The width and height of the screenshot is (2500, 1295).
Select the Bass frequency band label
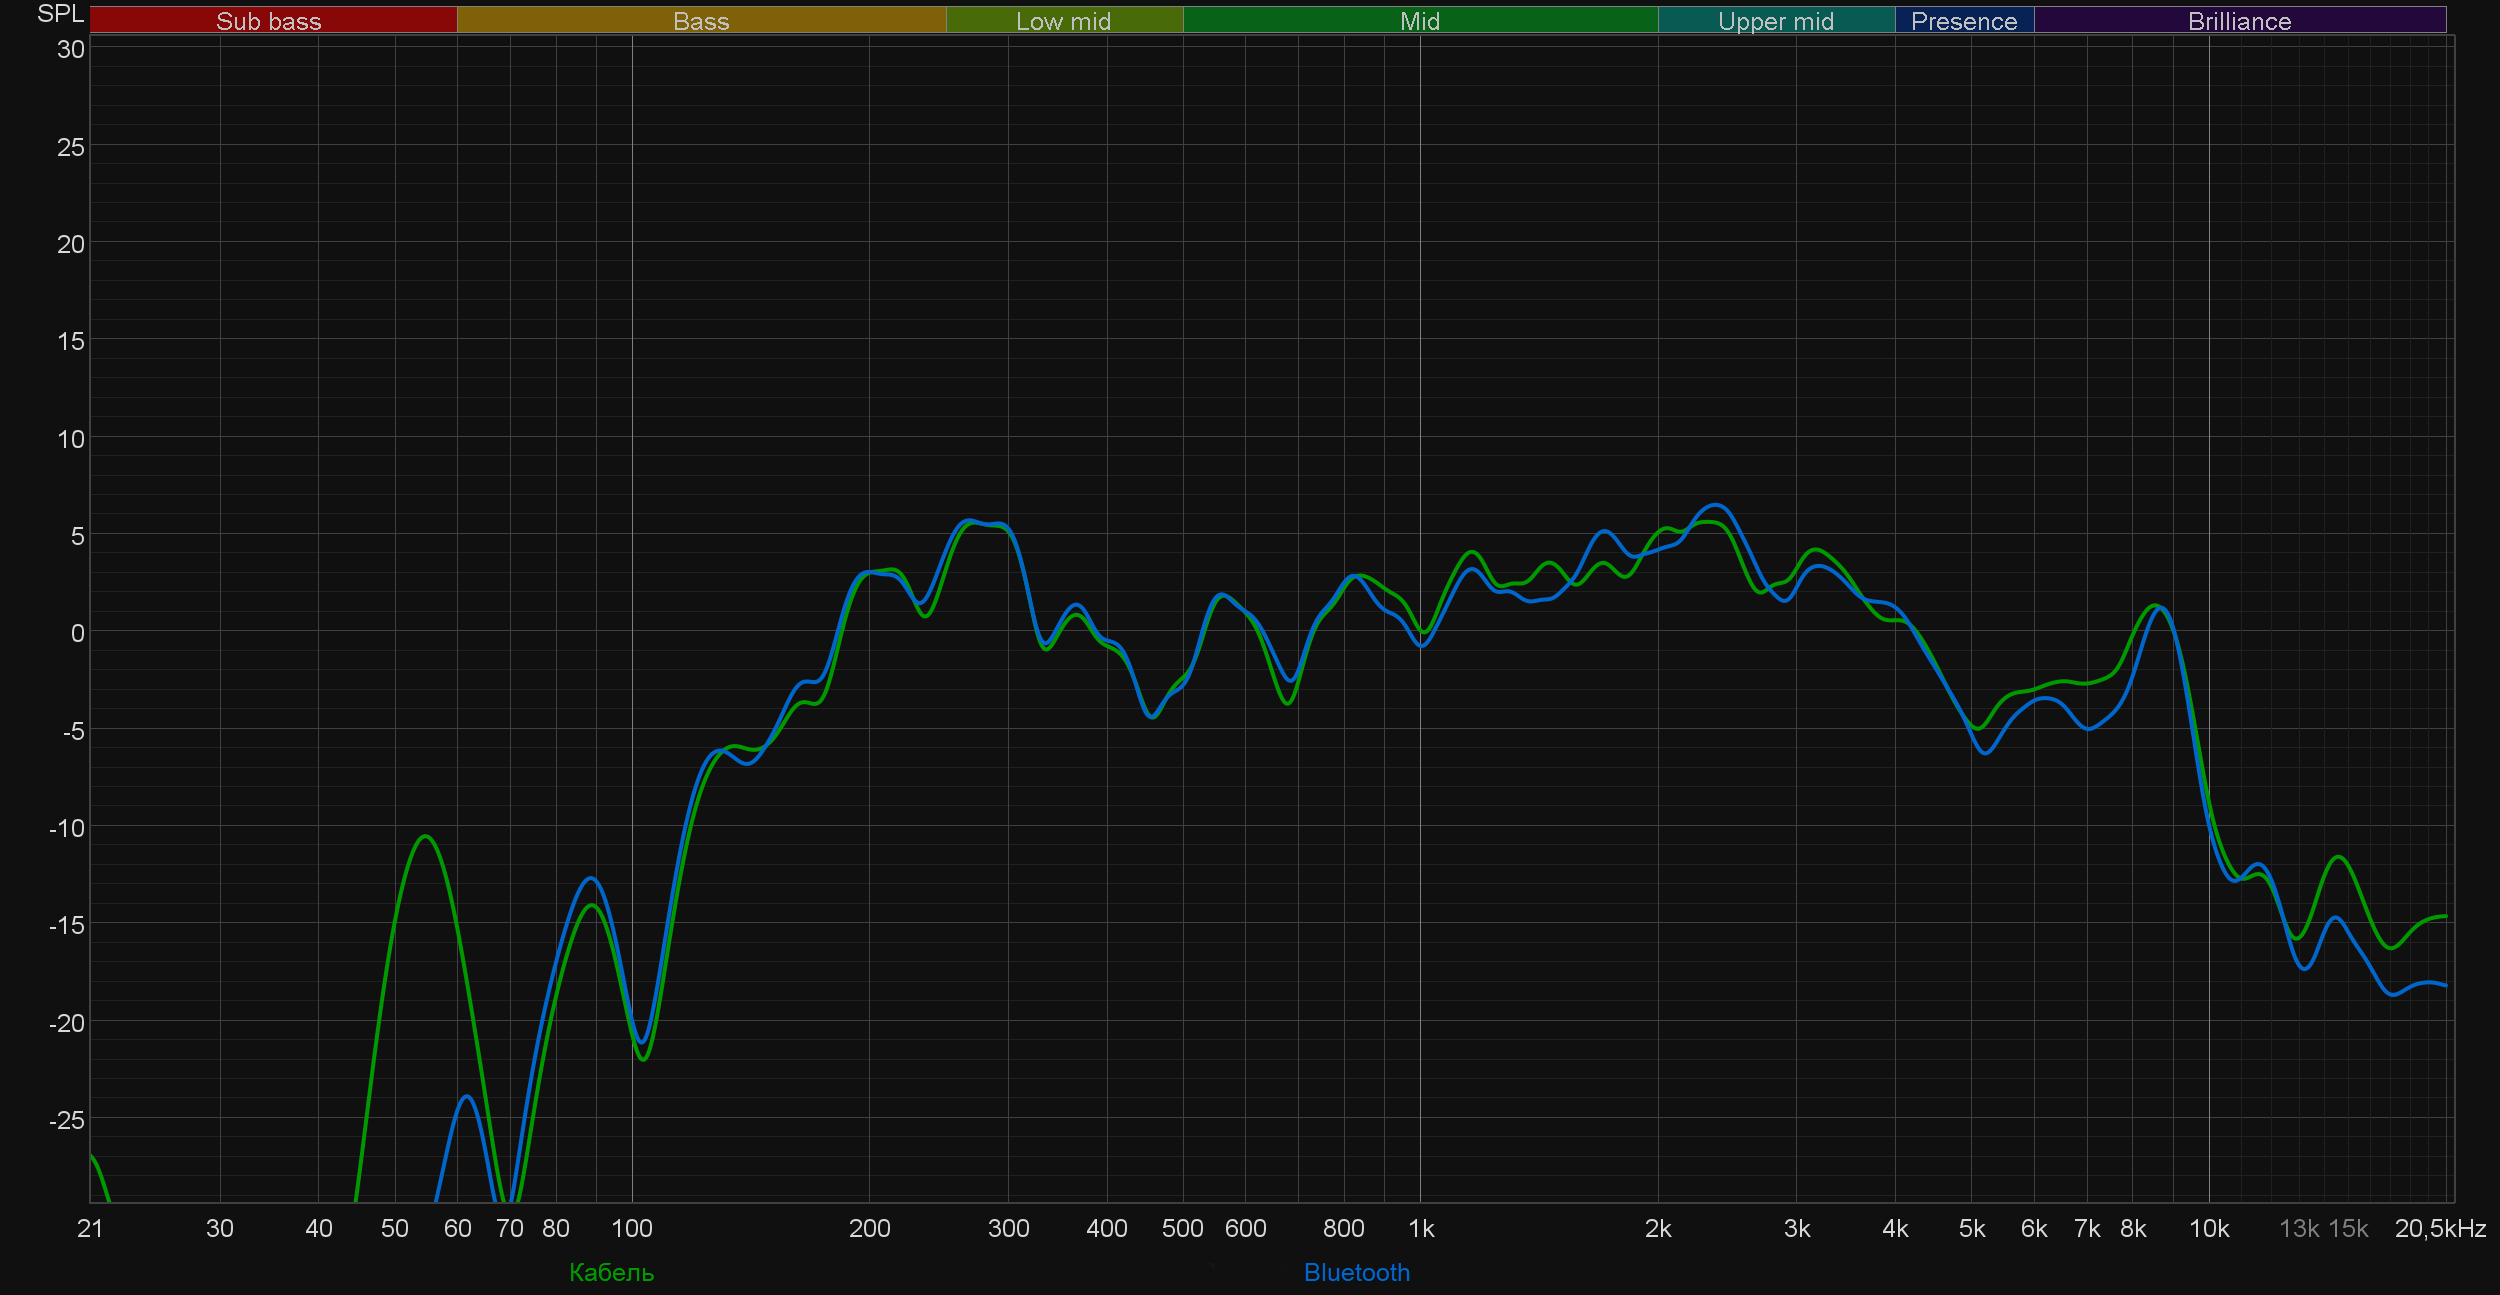click(x=701, y=21)
